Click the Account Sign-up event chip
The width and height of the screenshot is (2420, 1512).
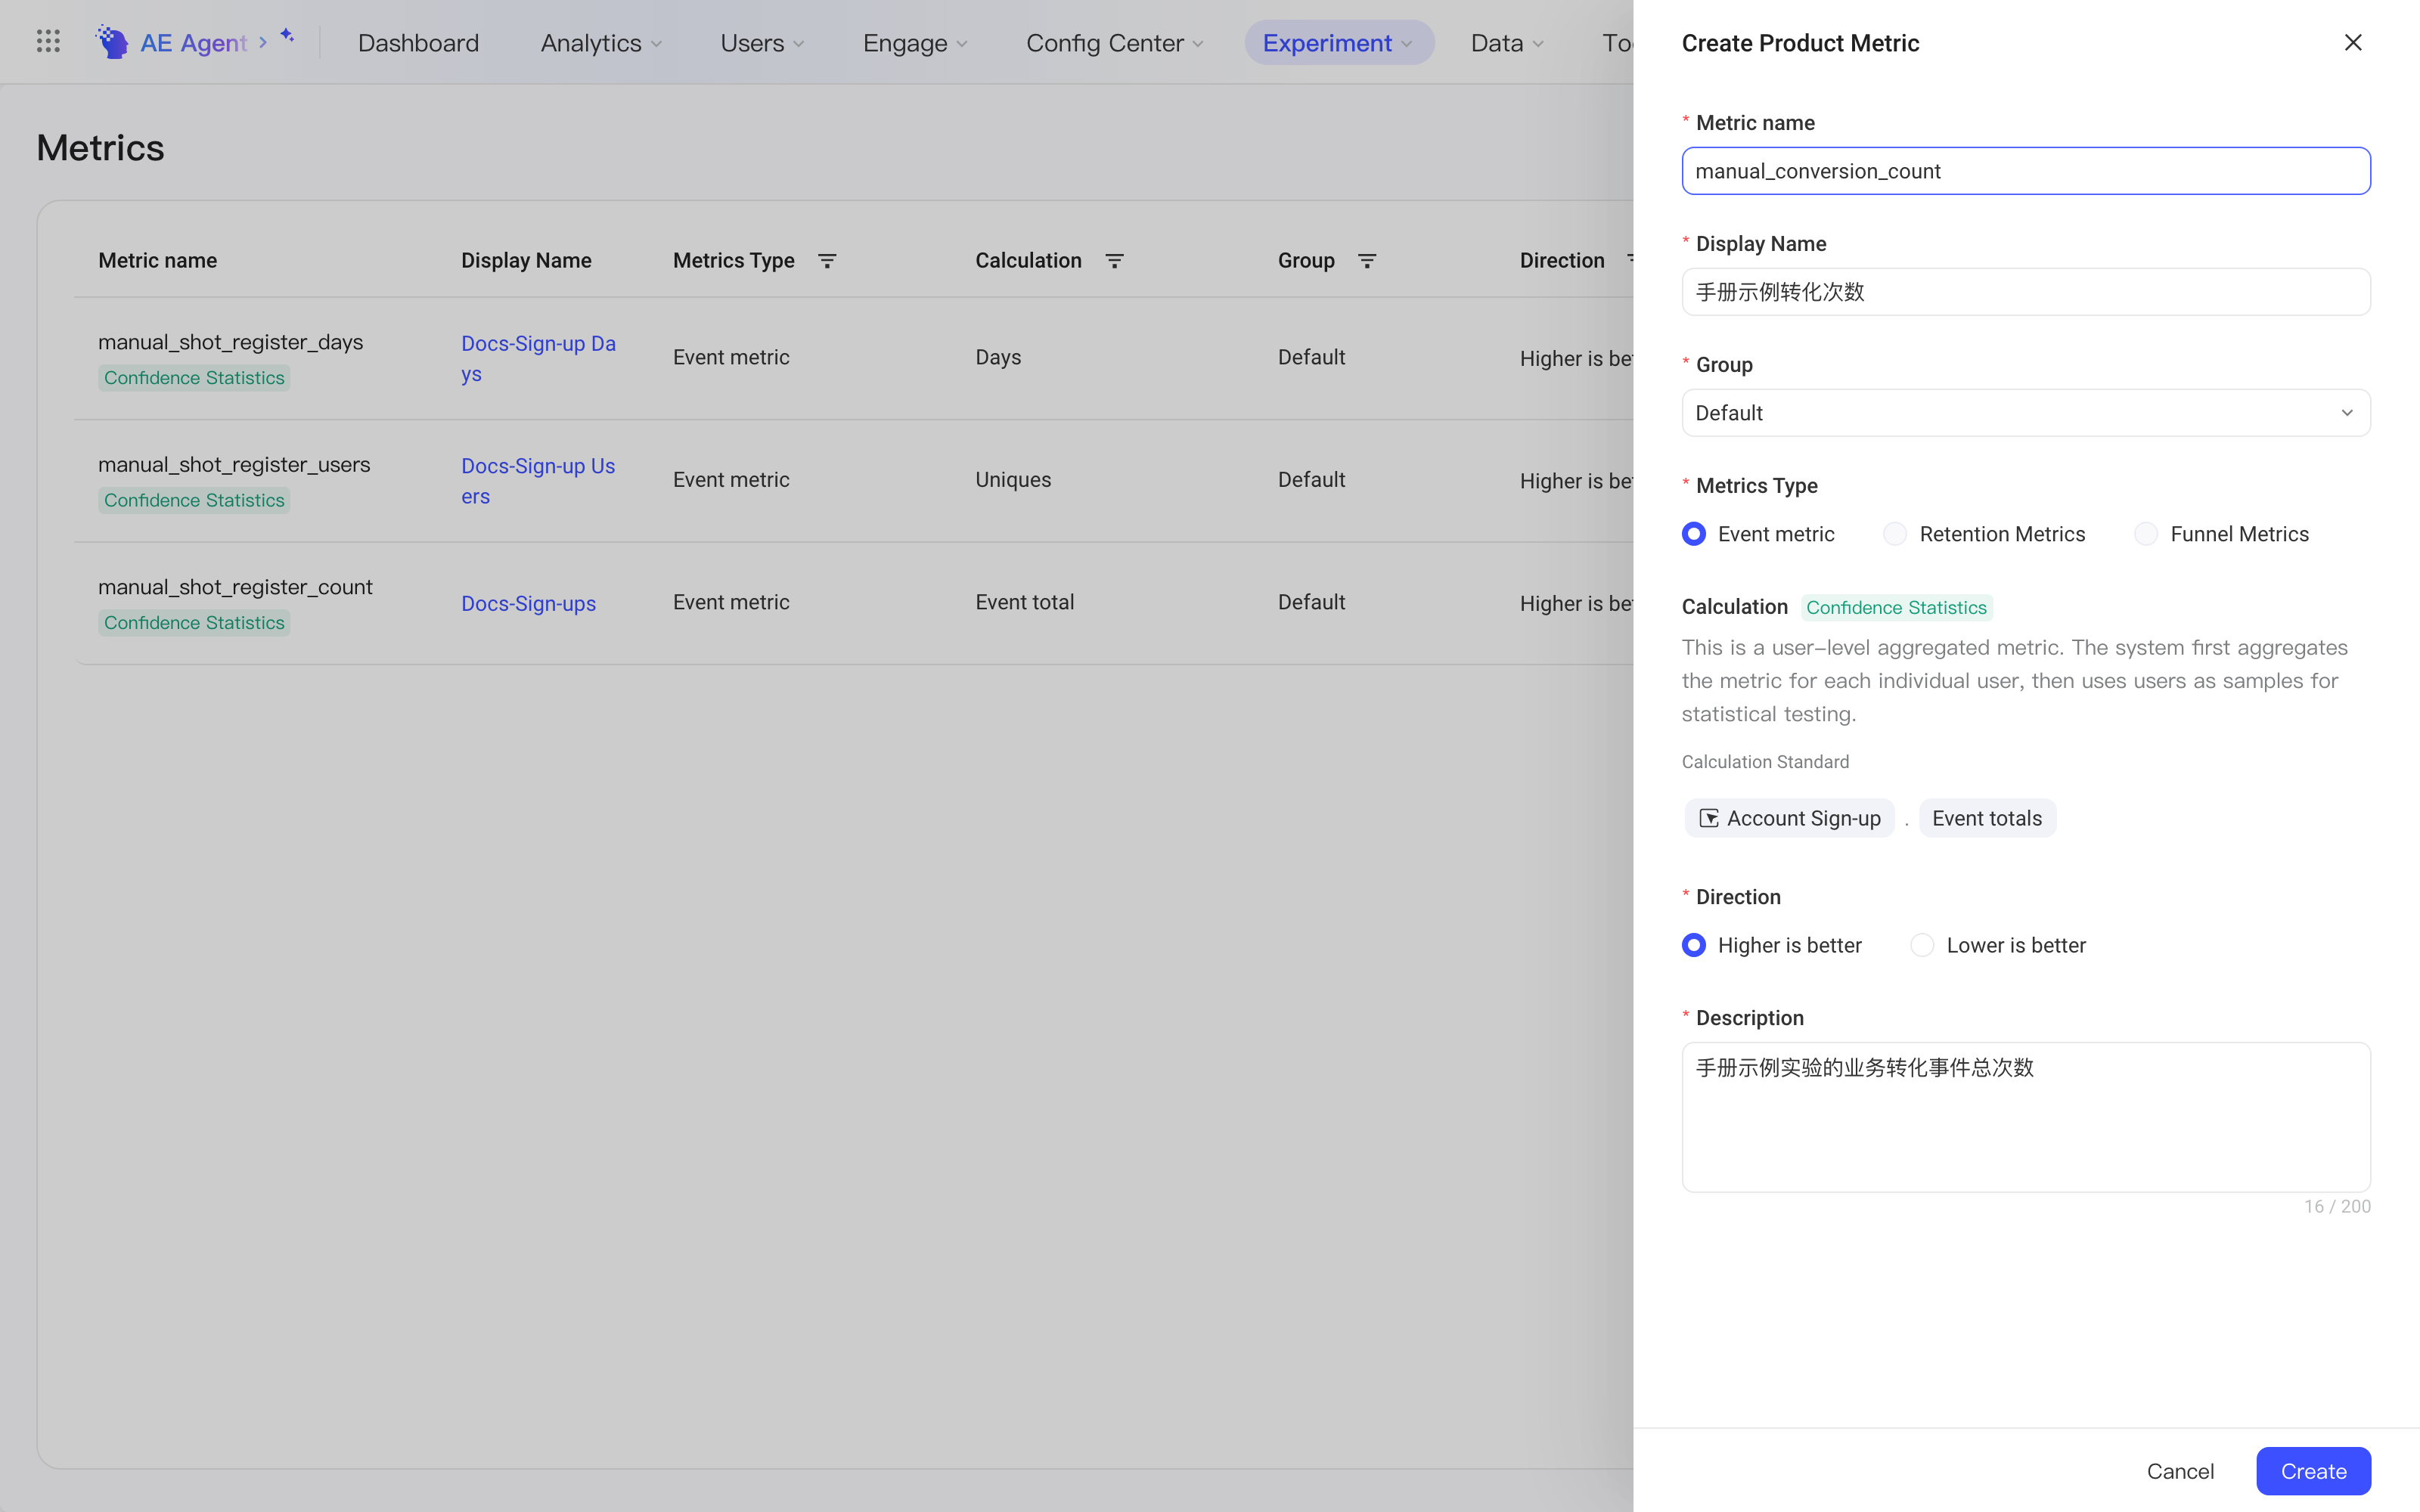coord(1790,818)
